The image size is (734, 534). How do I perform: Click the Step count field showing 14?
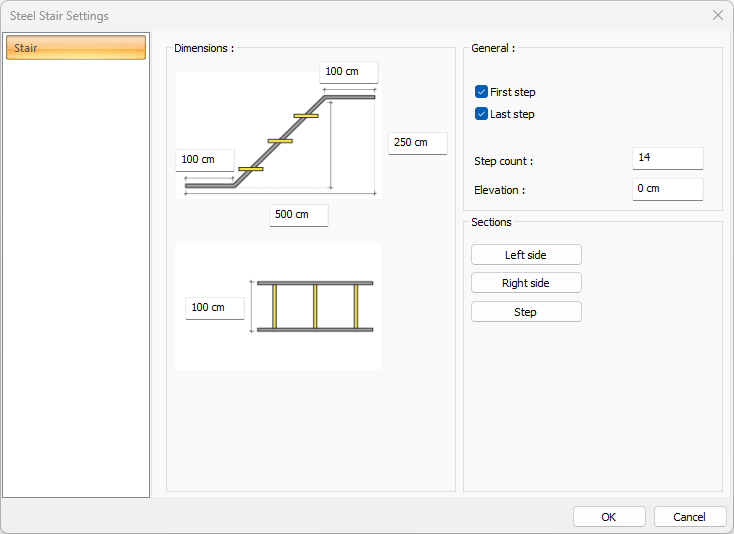[667, 158]
